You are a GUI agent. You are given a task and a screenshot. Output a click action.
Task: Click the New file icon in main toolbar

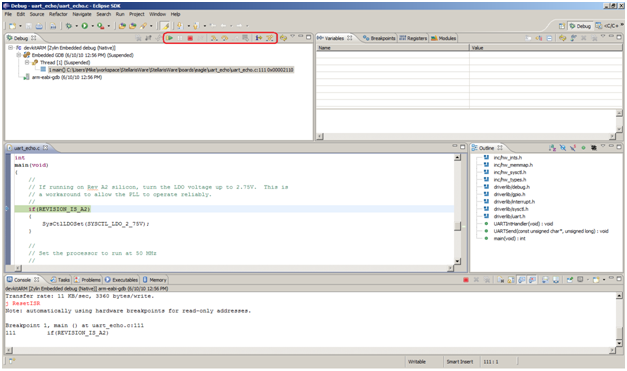[x=12, y=26]
